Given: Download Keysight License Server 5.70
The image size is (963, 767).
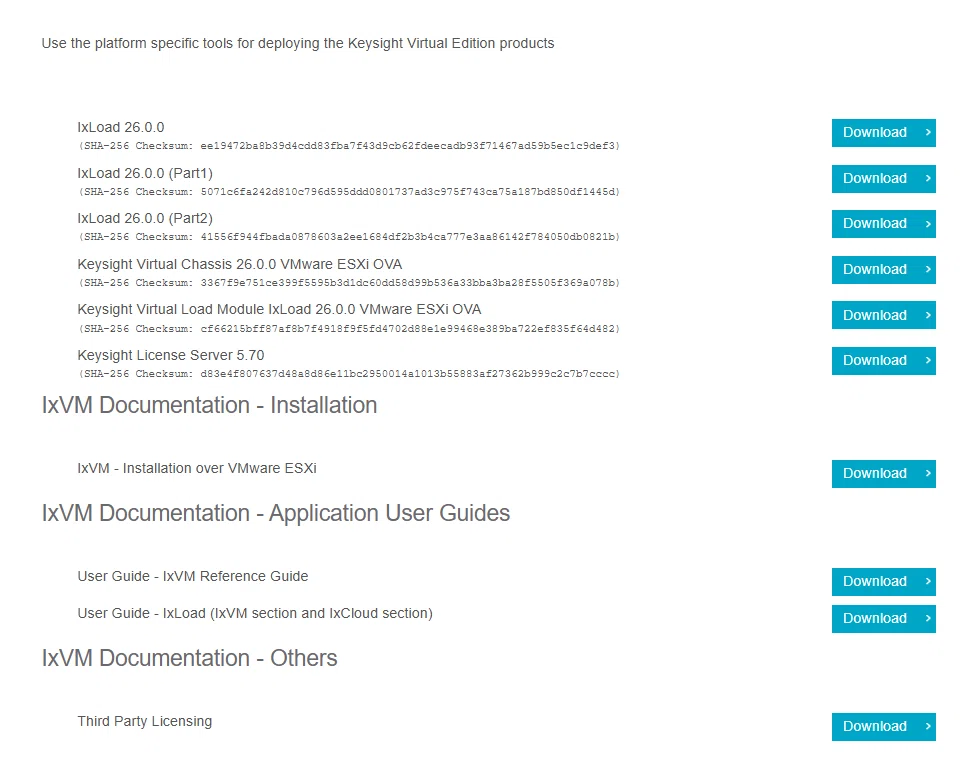Looking at the screenshot, I should coord(883,360).
